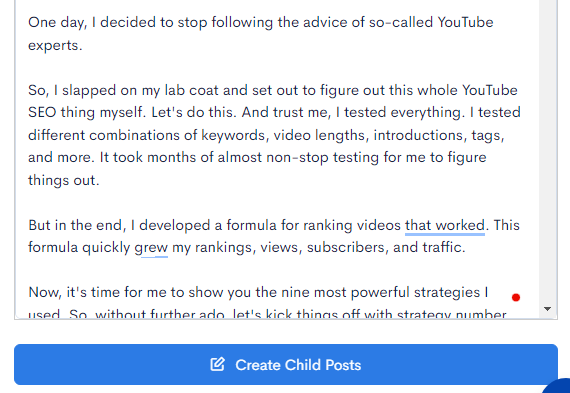The height and width of the screenshot is (393, 570).
Task: Open the blue chat bubble in the corner
Action: tap(558, 386)
